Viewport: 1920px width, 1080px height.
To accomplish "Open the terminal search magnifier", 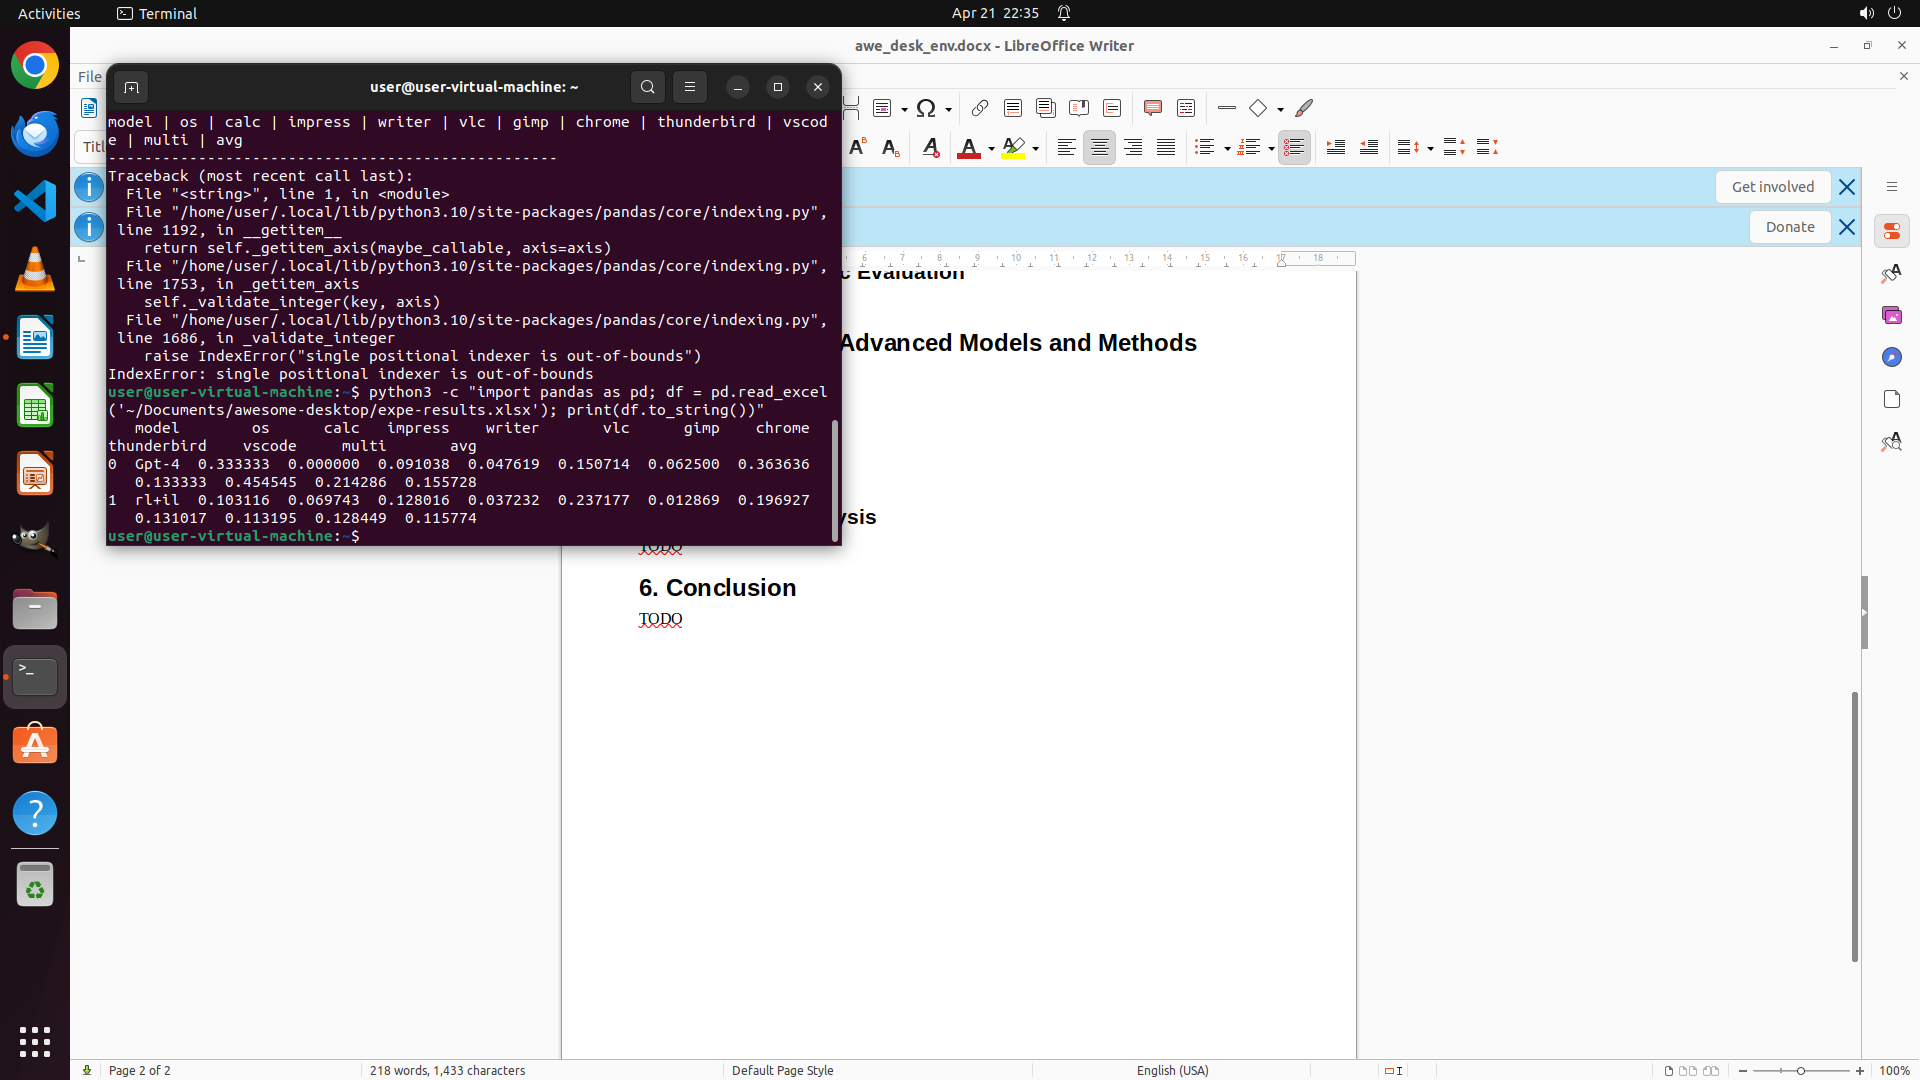I will [647, 87].
